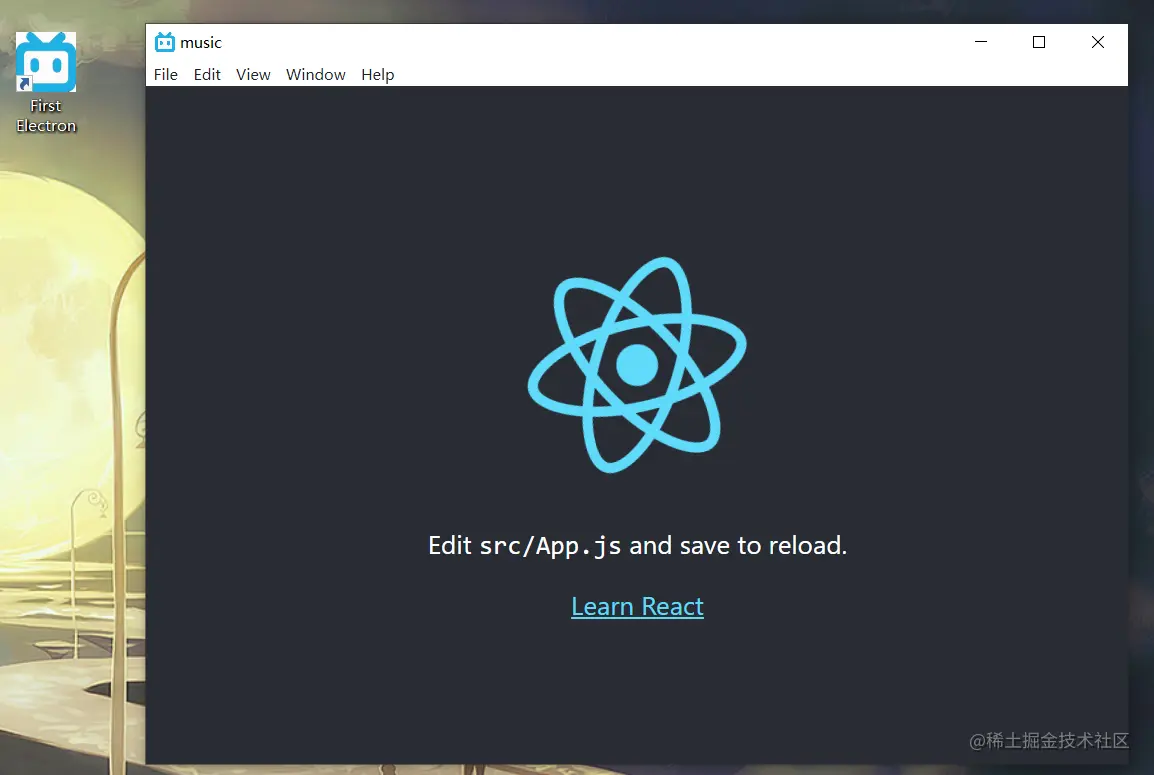Screen dimensions: 1154x775
Task: Minimize the music window
Action: pos(981,42)
